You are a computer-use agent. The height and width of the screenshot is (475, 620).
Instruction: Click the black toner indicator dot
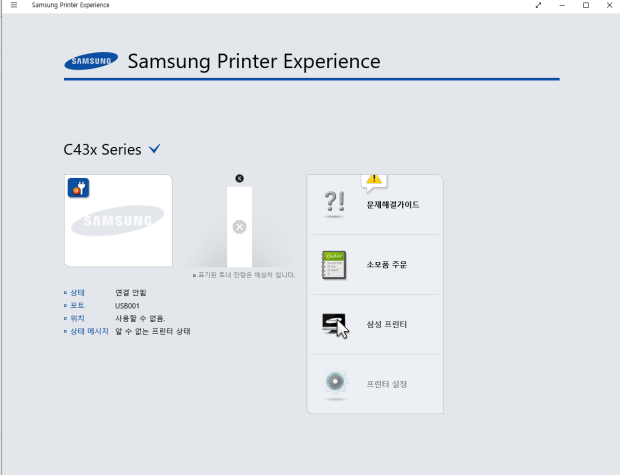pos(239,178)
